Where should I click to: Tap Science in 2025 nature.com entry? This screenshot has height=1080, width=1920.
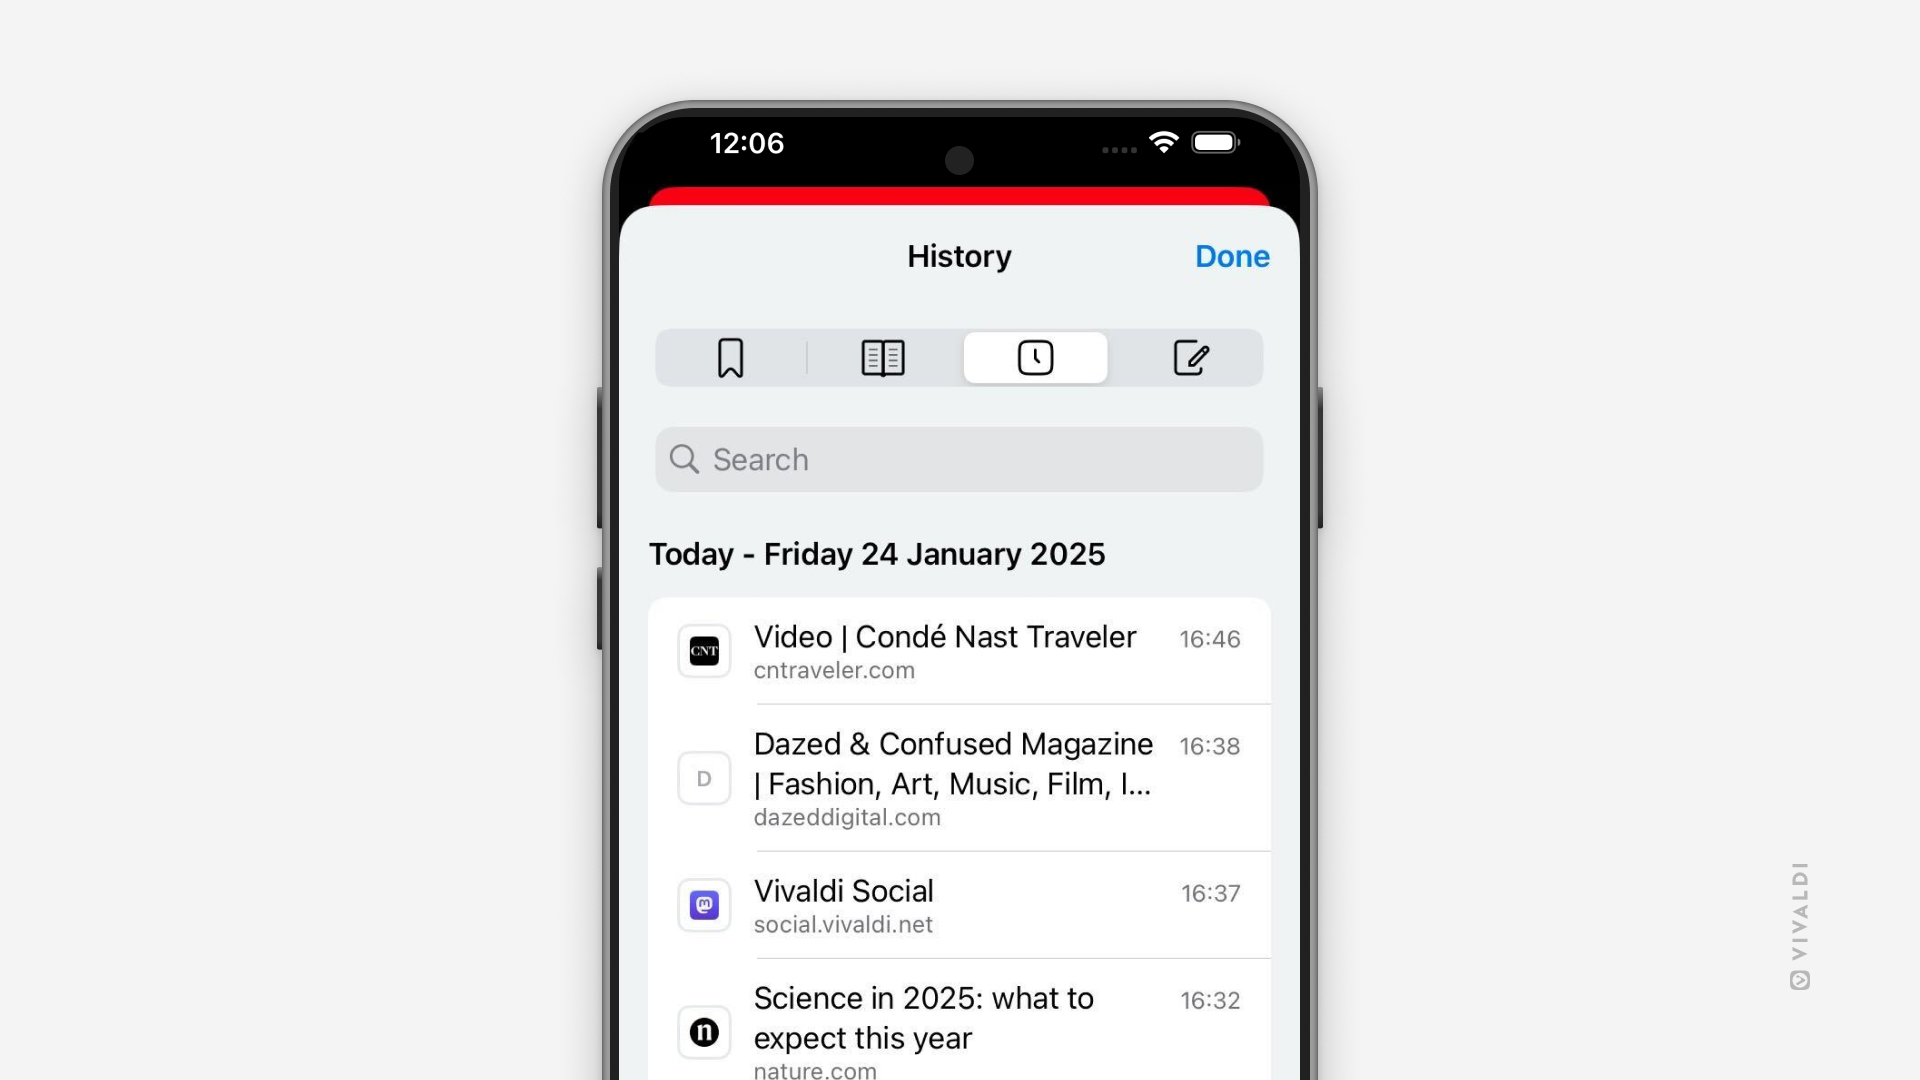[960, 1029]
